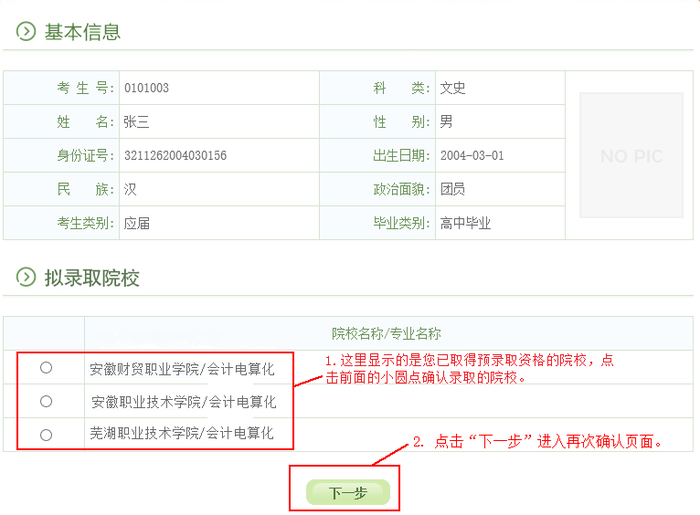Click the 毕业类别 field label
The image size is (700, 515).
pos(402,223)
